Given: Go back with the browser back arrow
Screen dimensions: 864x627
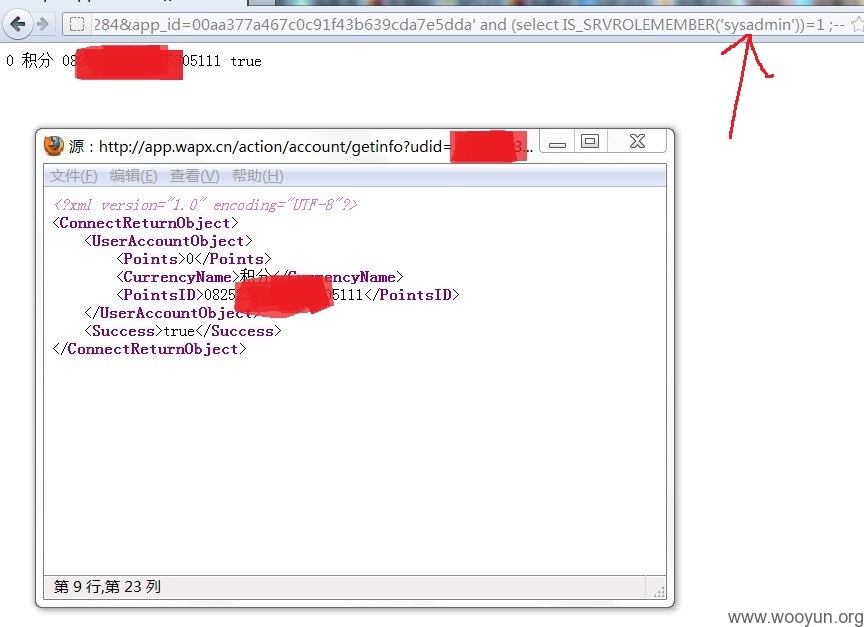Looking at the screenshot, I should [18, 24].
